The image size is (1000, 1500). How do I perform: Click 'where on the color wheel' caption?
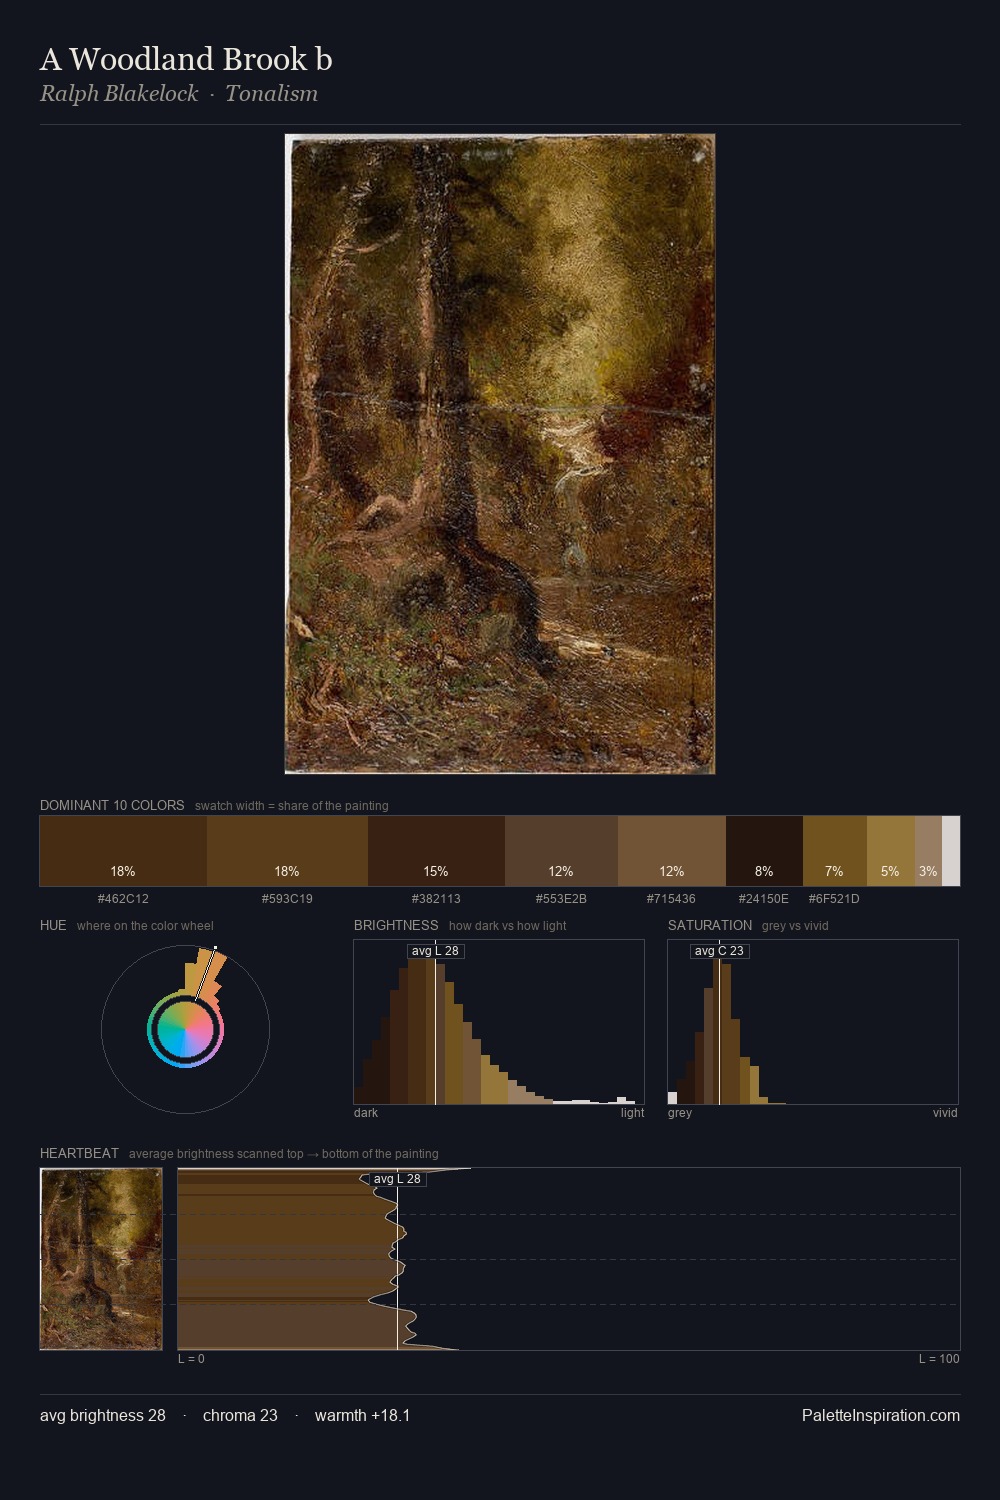point(145,926)
